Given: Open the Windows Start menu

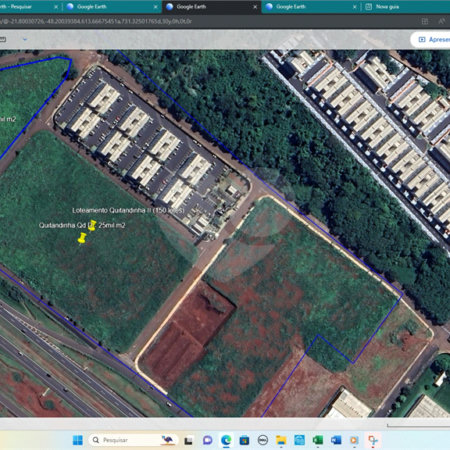Looking at the screenshot, I should click(x=78, y=440).
